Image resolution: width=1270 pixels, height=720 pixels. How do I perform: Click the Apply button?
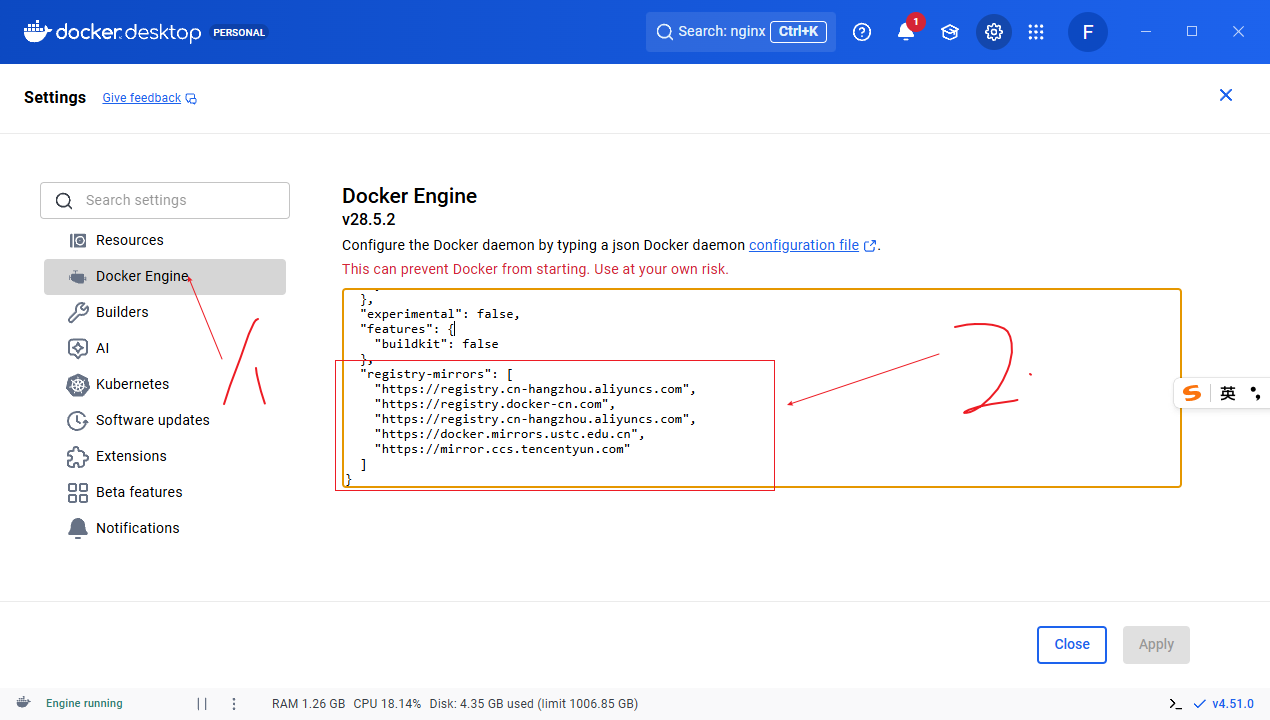[x=1156, y=644]
